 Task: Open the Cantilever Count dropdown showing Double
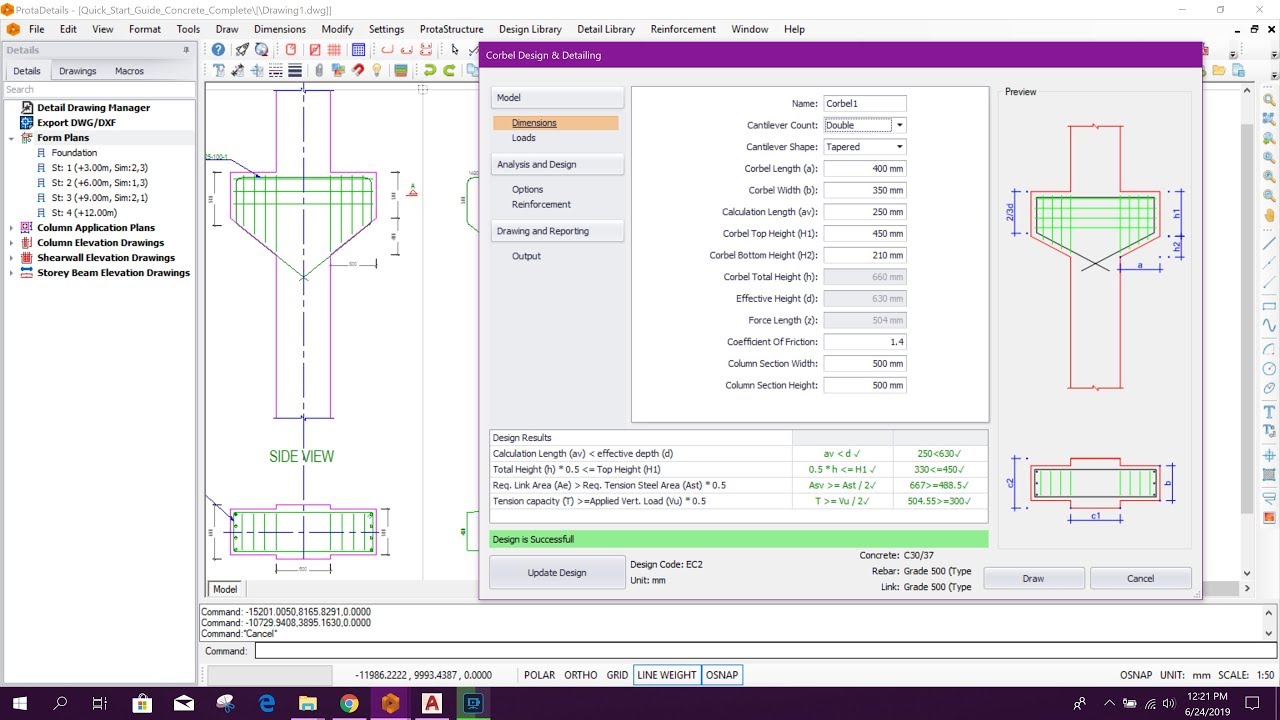[897, 124]
